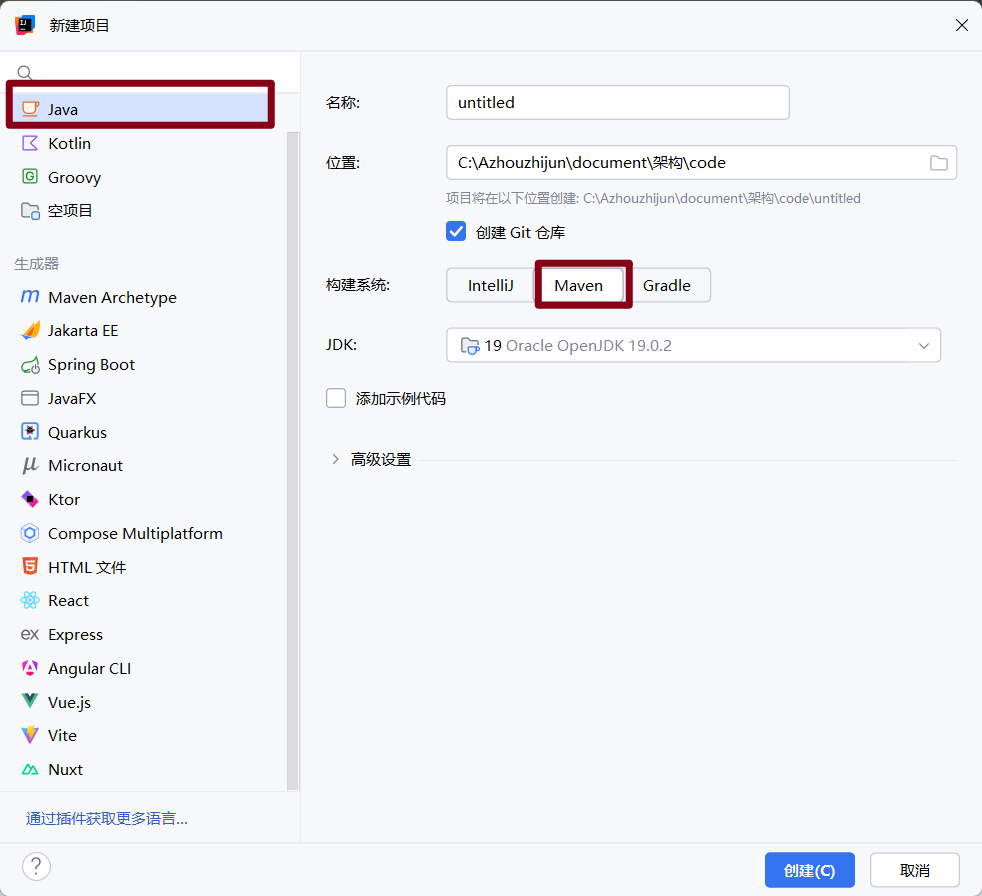Select the Compose Multiplatform label text

tap(135, 533)
